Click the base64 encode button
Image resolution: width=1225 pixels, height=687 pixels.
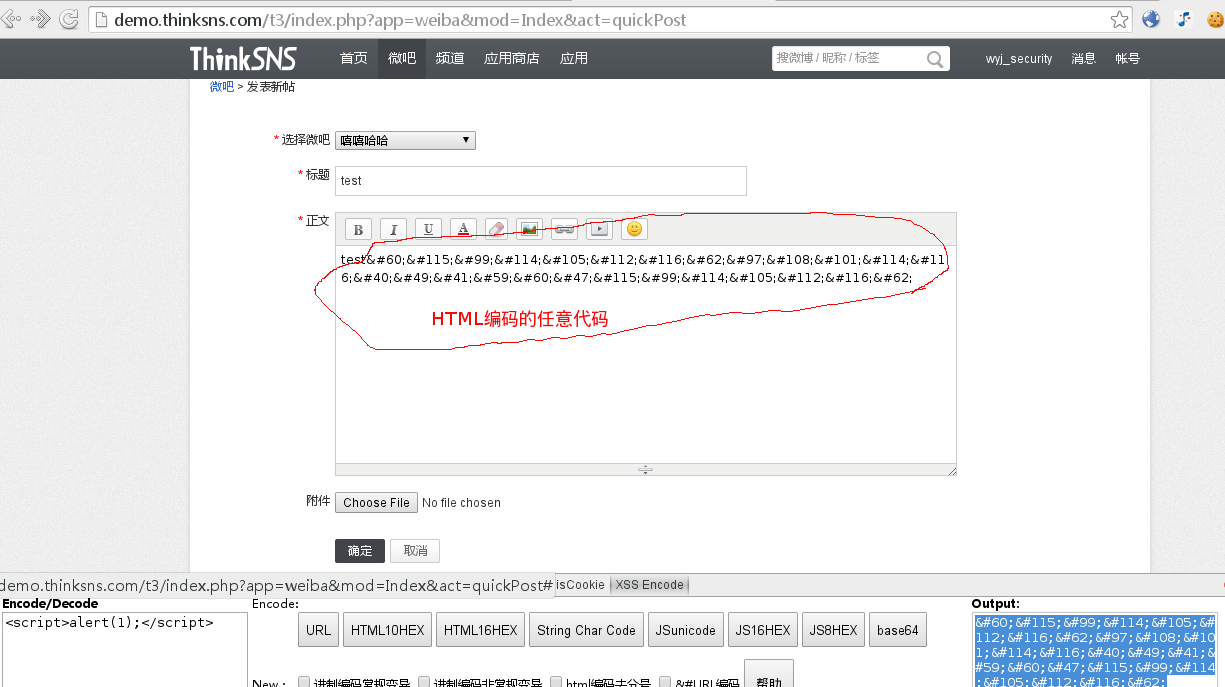point(897,630)
